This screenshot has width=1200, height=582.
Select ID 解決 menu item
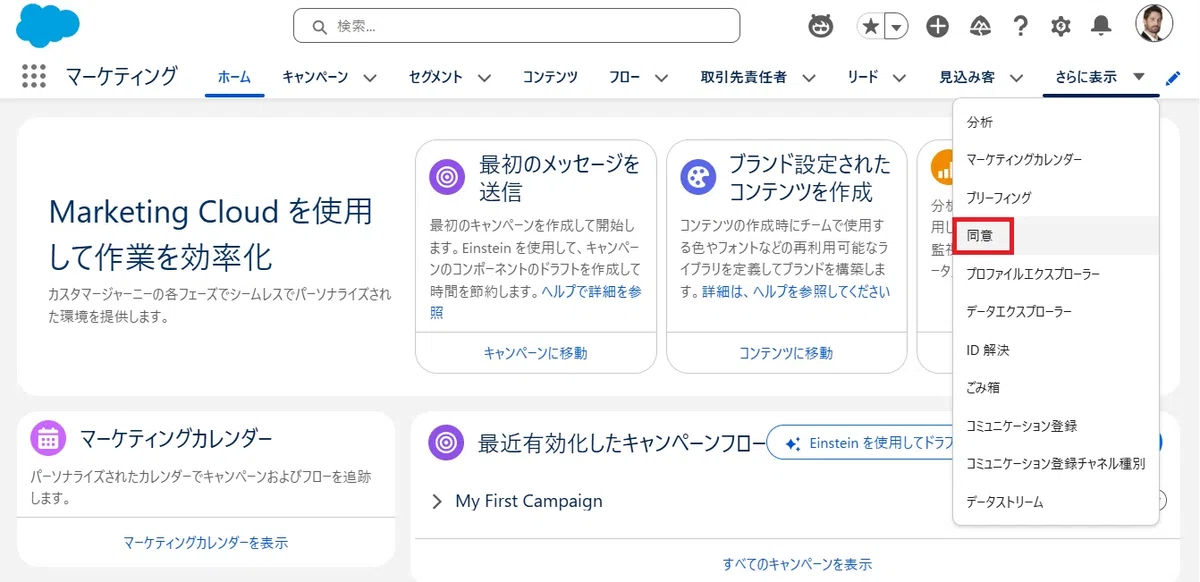click(1056, 350)
